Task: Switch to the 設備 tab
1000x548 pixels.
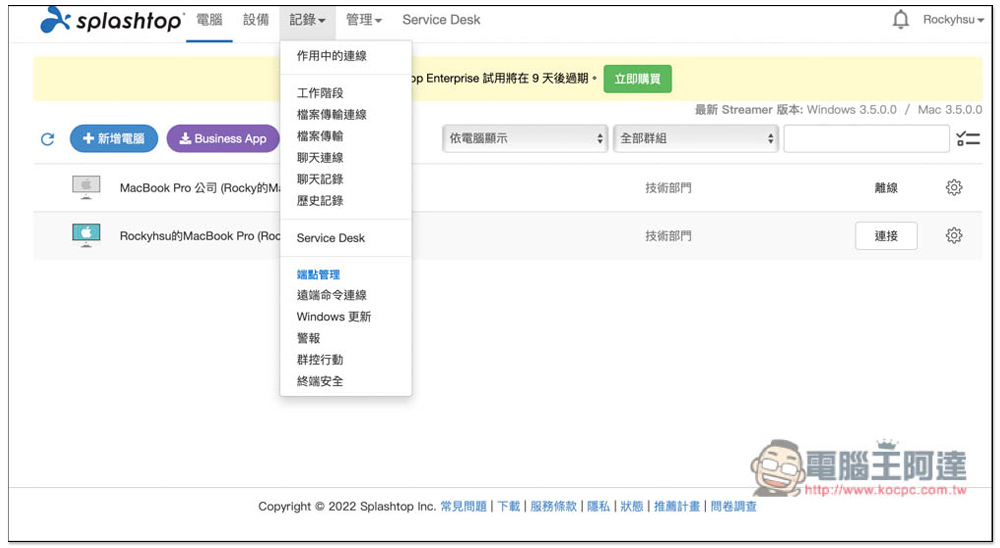Action: (256, 20)
